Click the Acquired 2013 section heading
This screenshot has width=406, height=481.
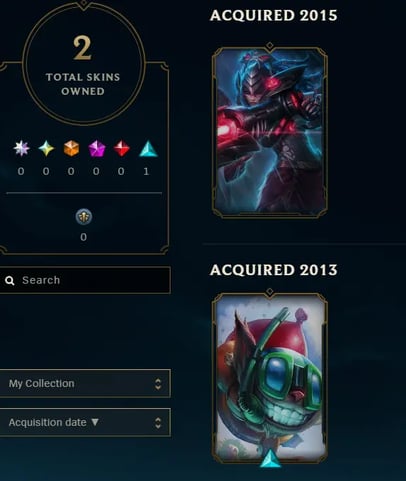tap(274, 270)
